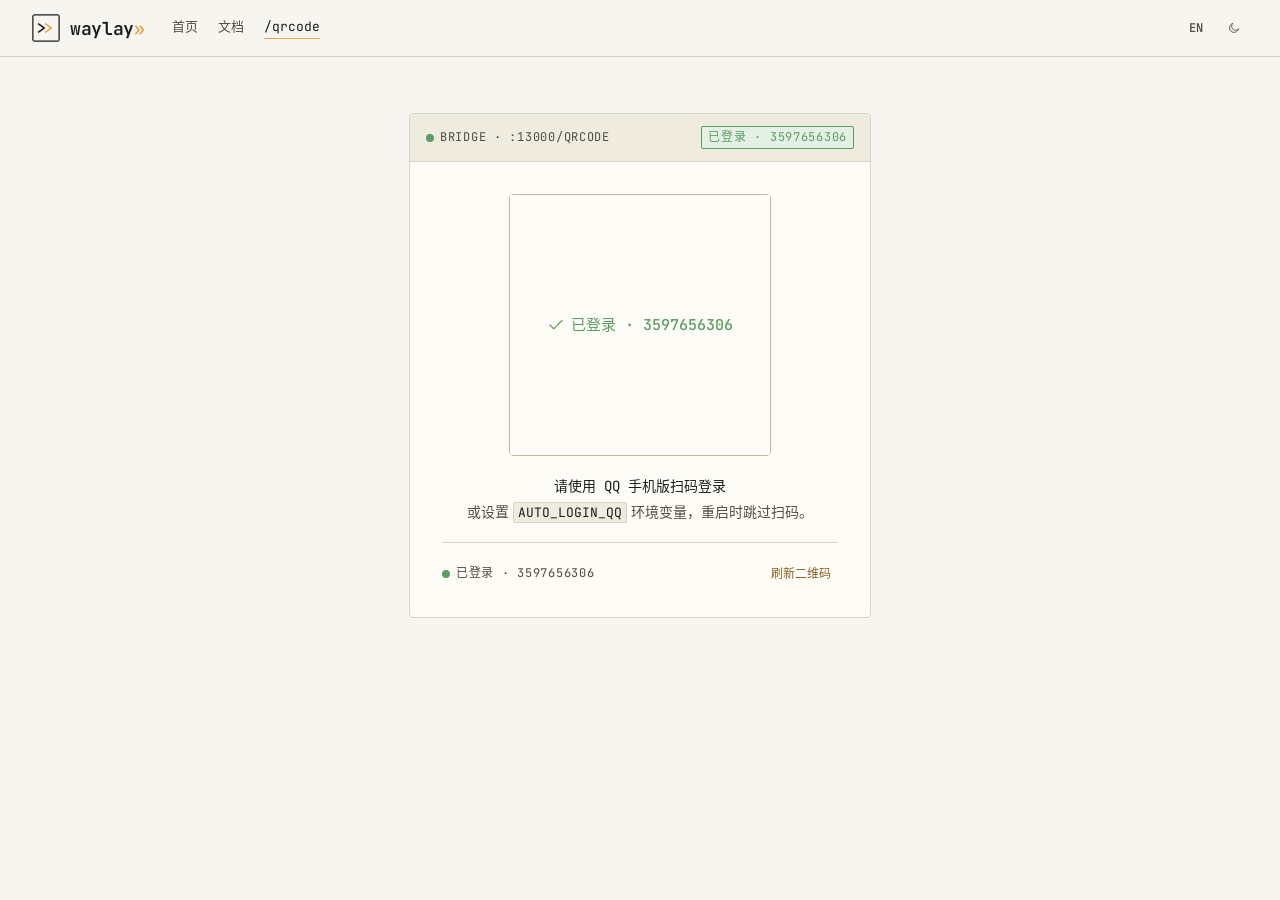Select the /qrcode nav tab
The width and height of the screenshot is (1280, 900).
pos(292,27)
